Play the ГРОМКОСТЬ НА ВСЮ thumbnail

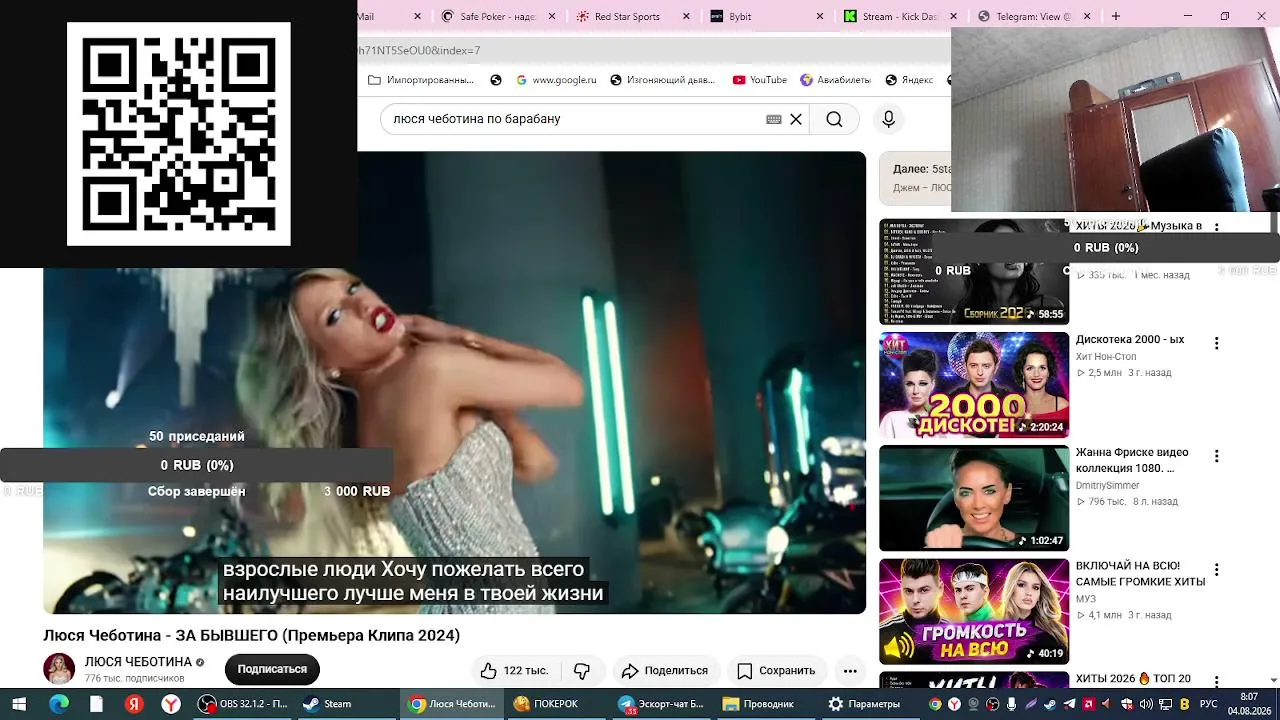[x=974, y=611]
